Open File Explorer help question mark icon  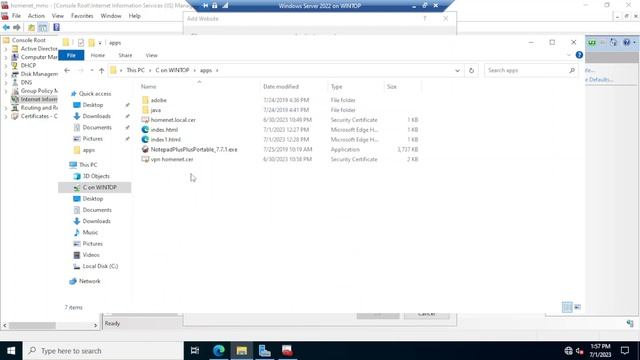coord(579,55)
